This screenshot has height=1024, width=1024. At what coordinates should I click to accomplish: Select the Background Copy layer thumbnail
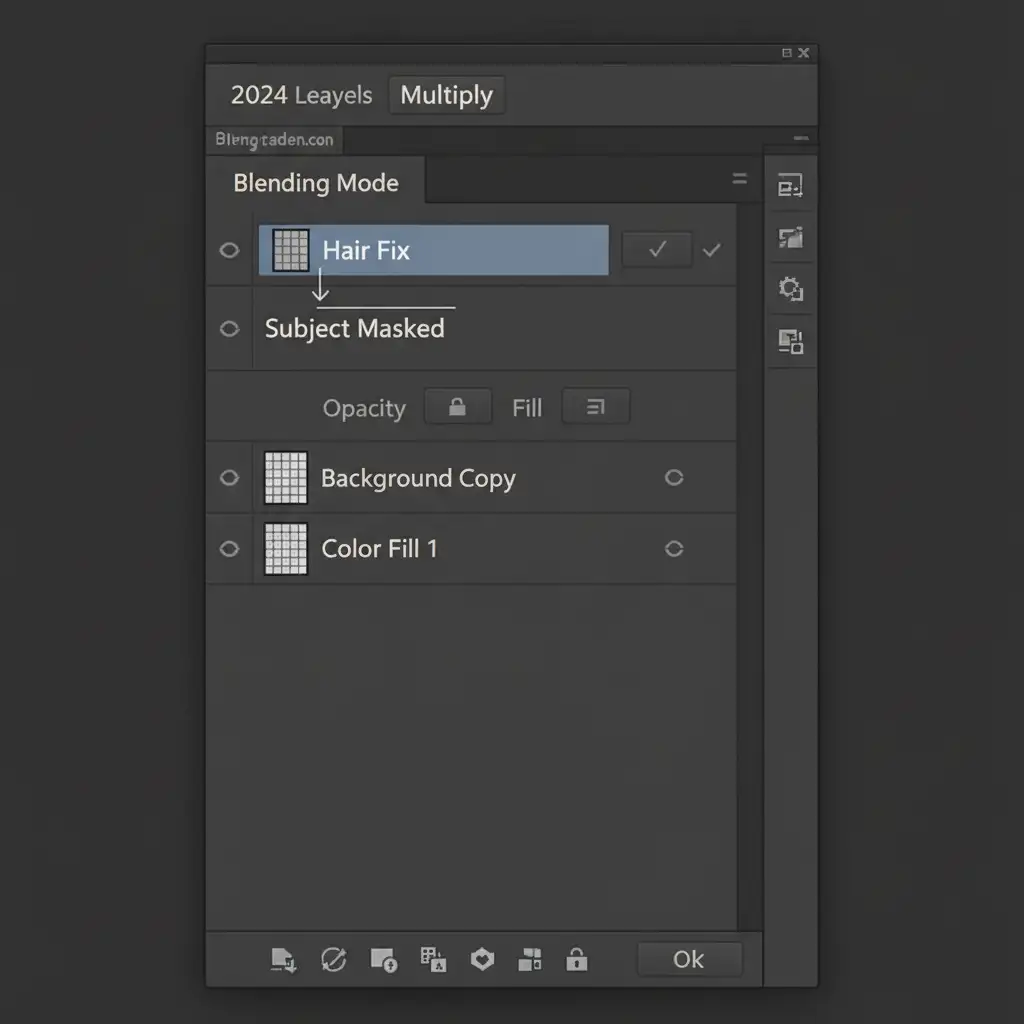click(x=286, y=478)
